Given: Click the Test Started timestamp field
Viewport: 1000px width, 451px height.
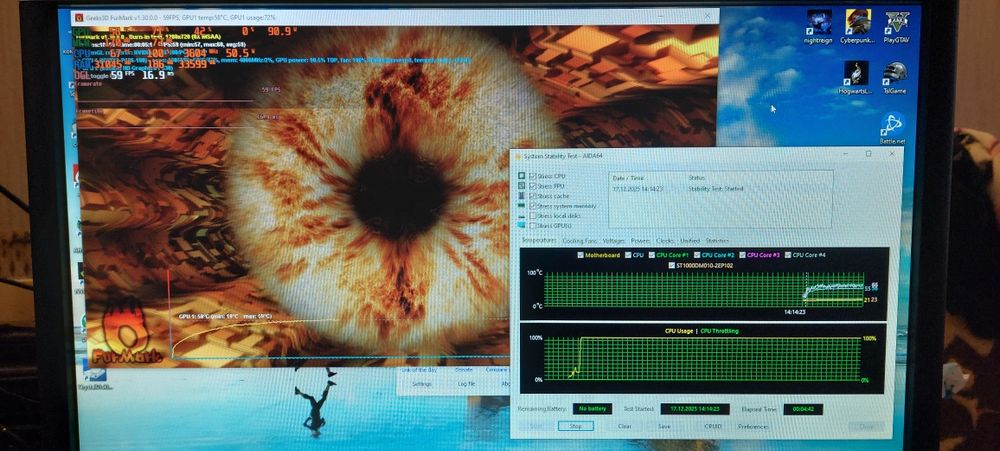Looking at the screenshot, I should tap(694, 409).
